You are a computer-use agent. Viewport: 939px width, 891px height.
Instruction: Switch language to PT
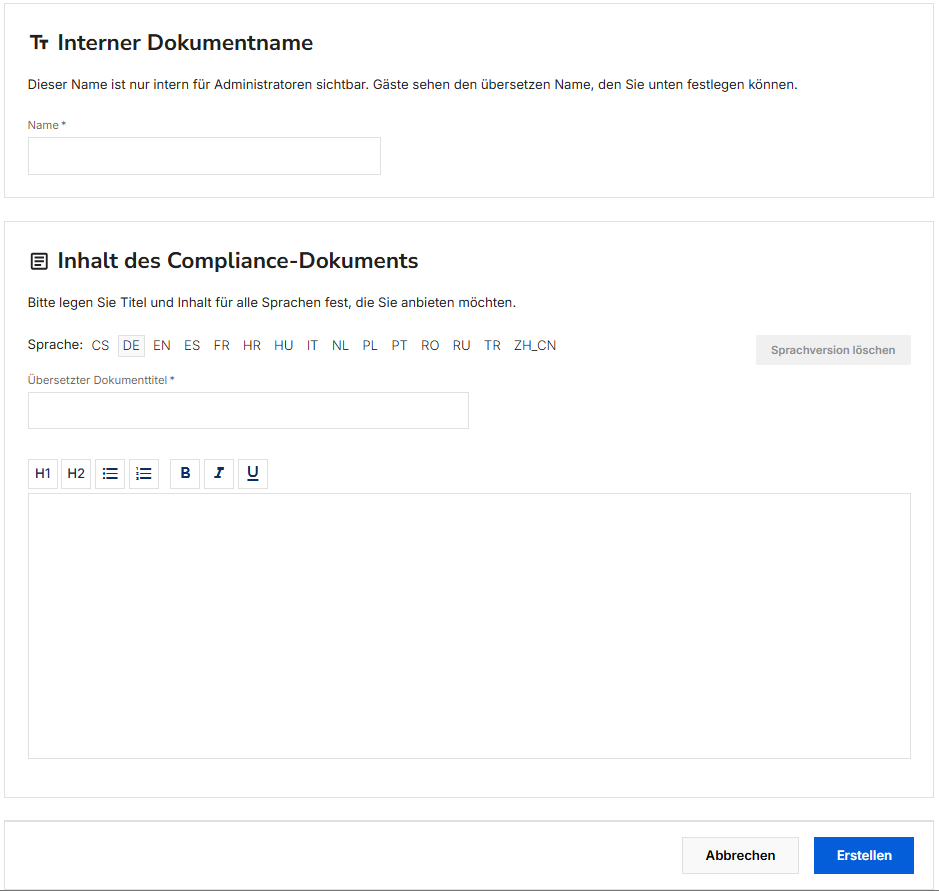[x=399, y=346]
